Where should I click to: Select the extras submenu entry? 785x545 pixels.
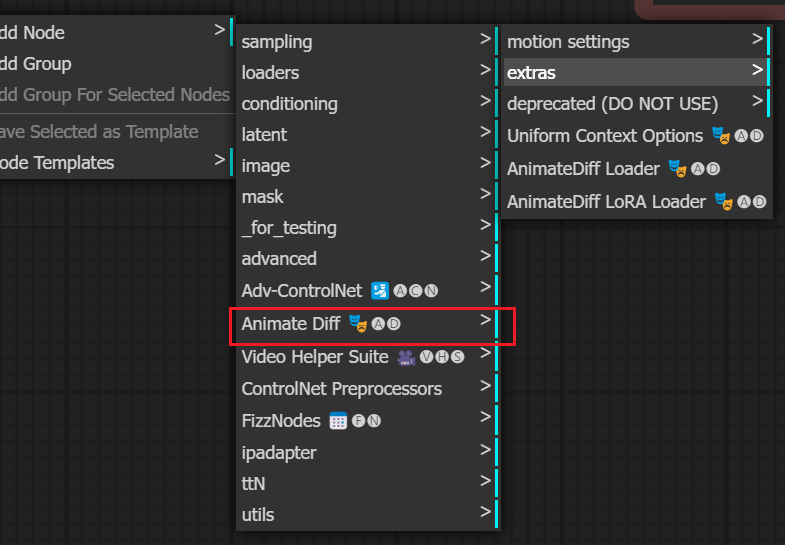click(x=531, y=73)
